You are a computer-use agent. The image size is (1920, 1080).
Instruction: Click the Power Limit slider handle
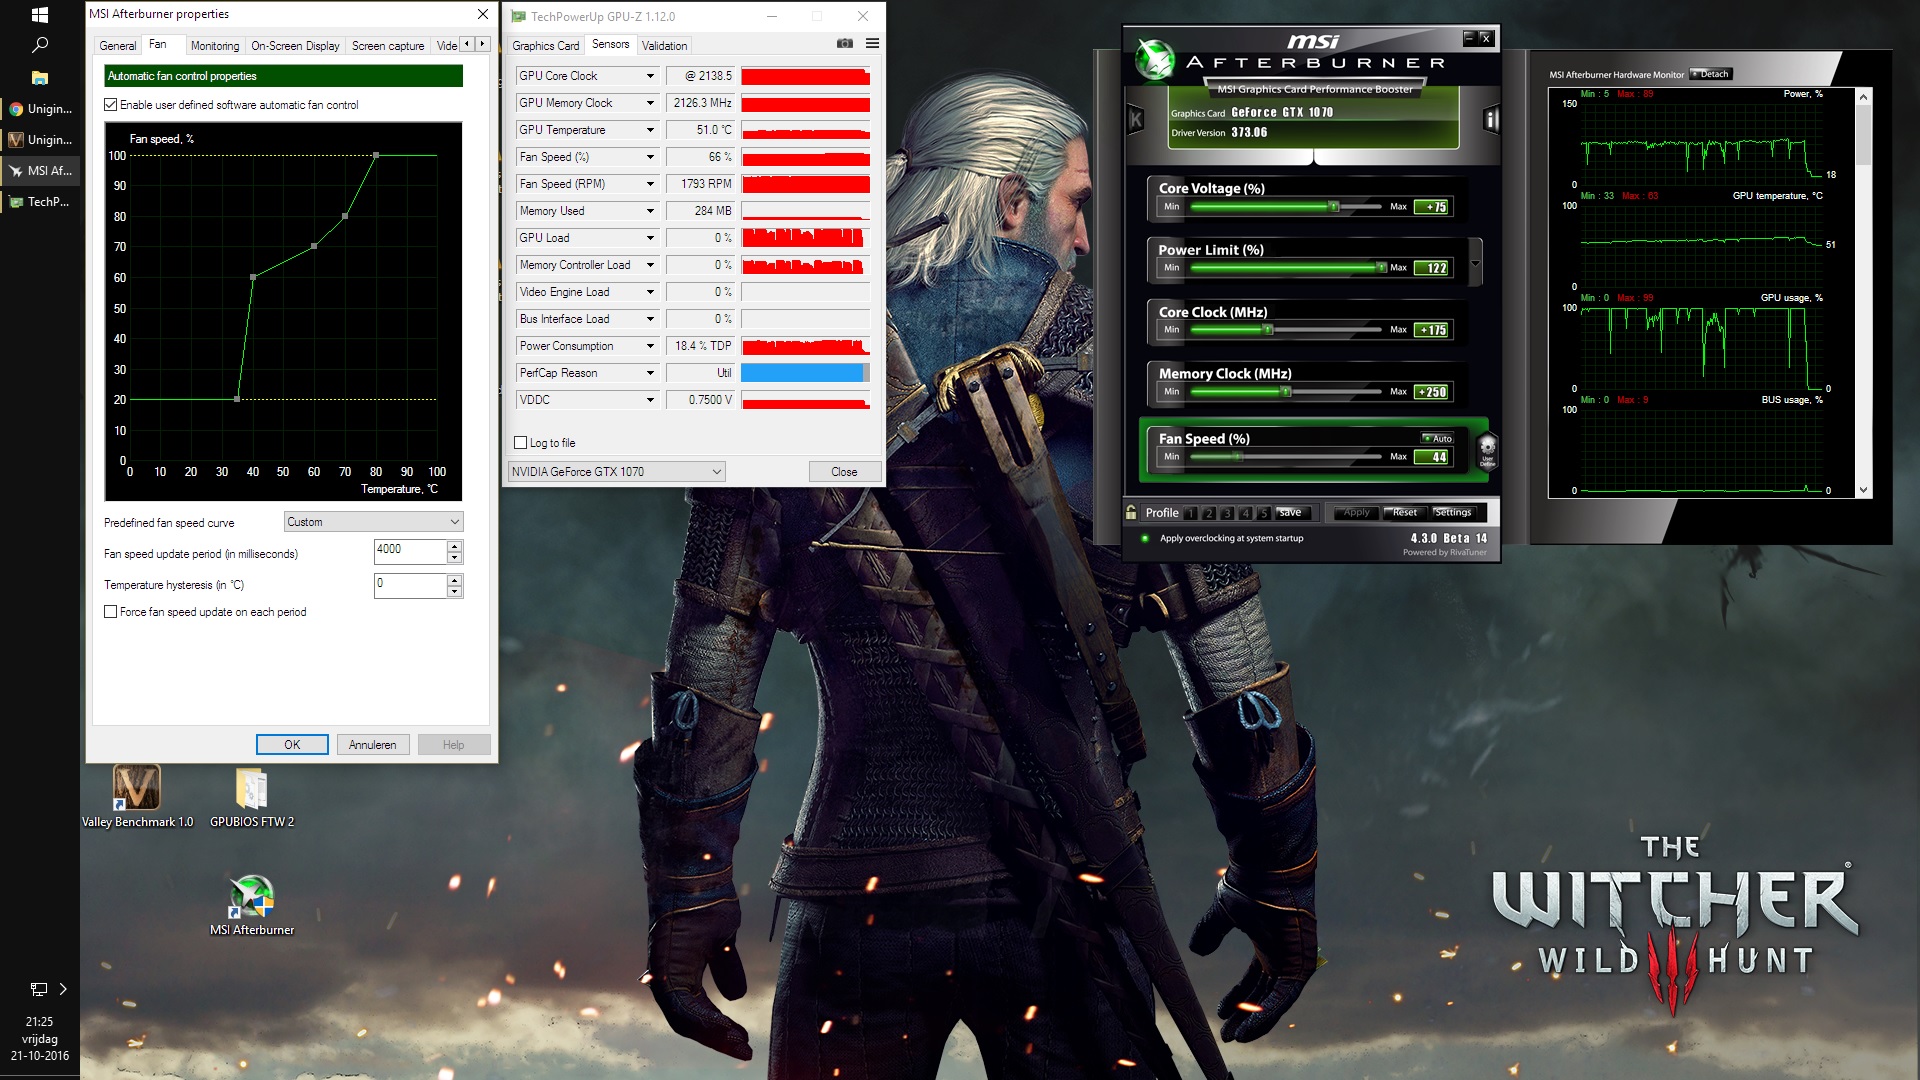pyautogui.click(x=1381, y=268)
